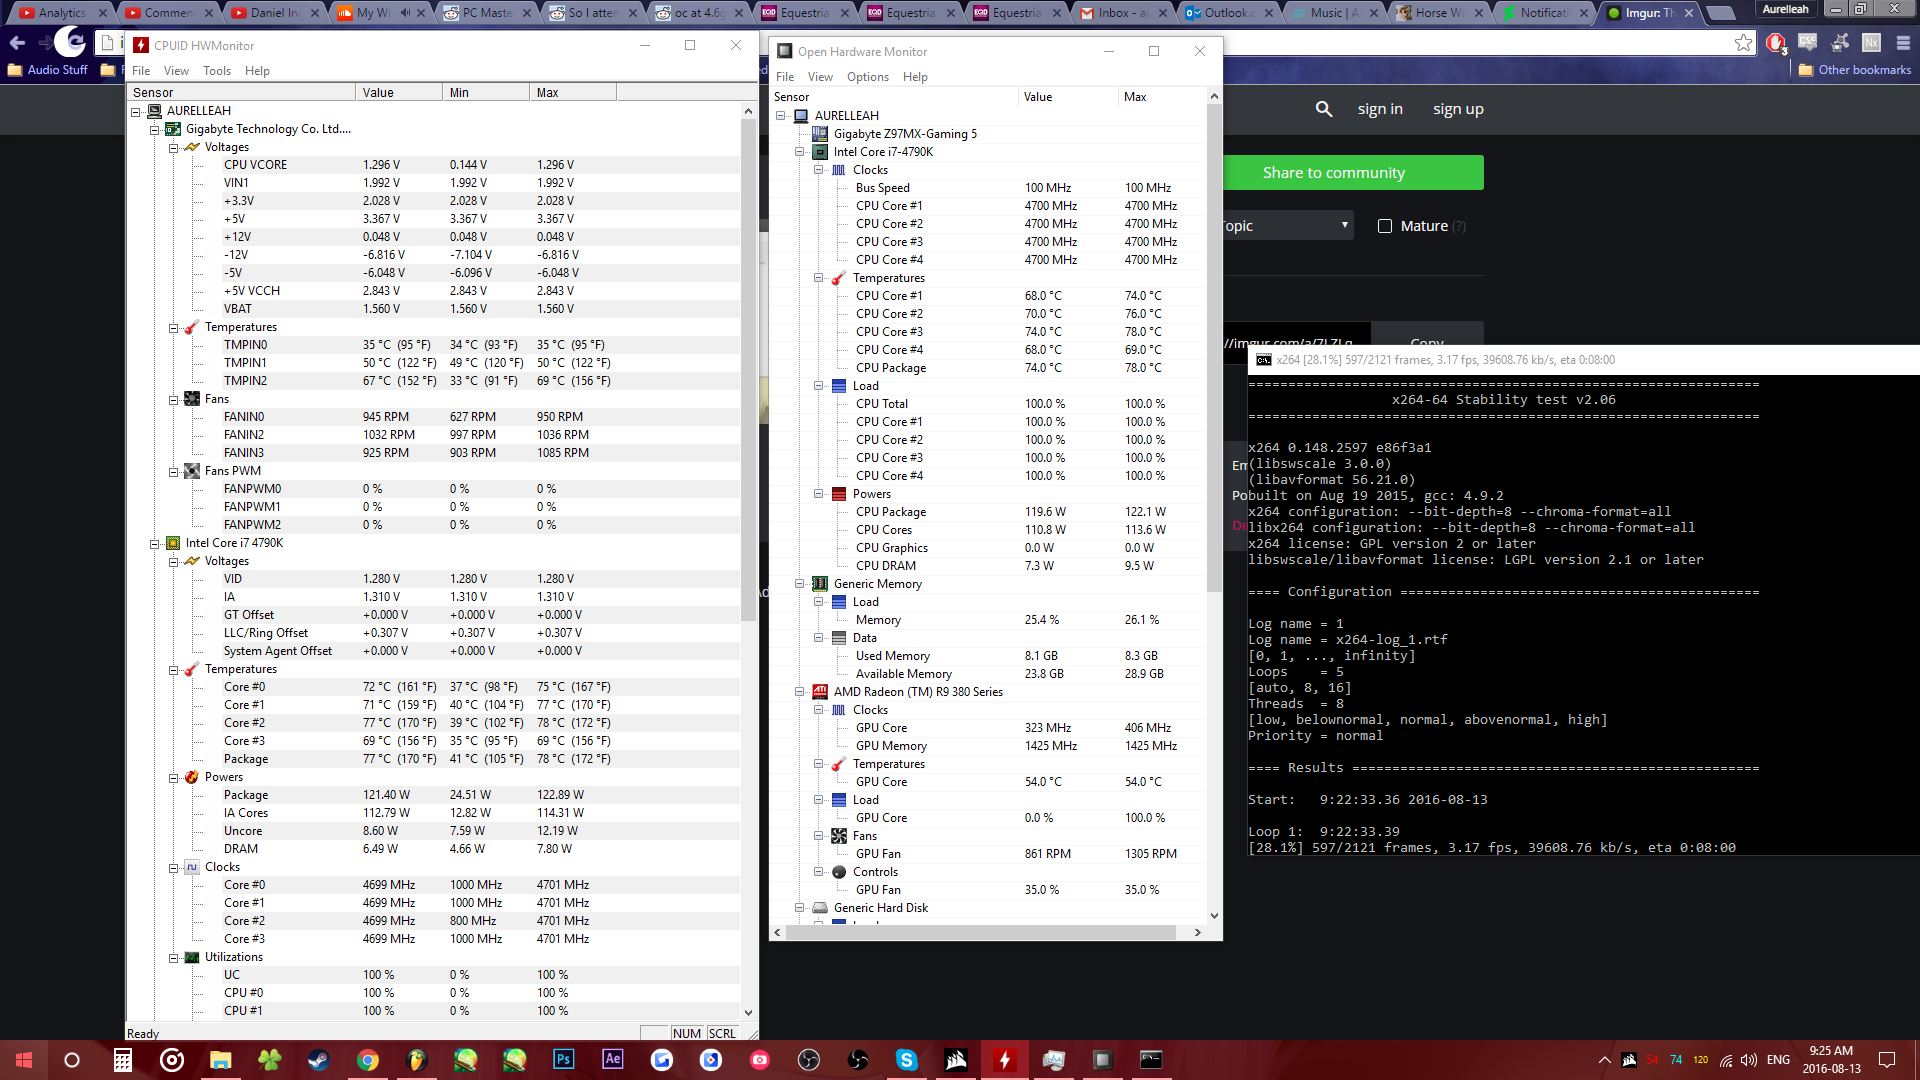Screen dimensions: 1920x1080
Task: Click the Min column header in HWMonitor
Action: (485, 92)
